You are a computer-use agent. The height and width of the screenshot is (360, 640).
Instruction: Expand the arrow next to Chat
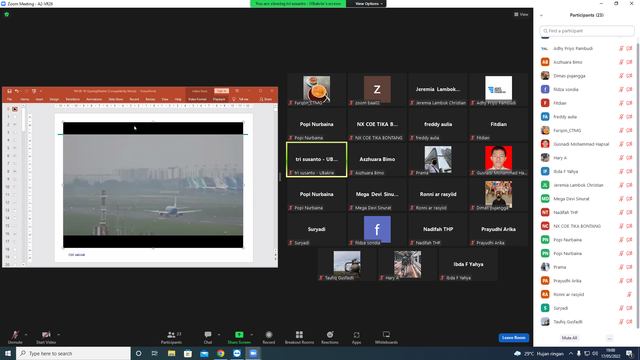[x=219, y=335]
